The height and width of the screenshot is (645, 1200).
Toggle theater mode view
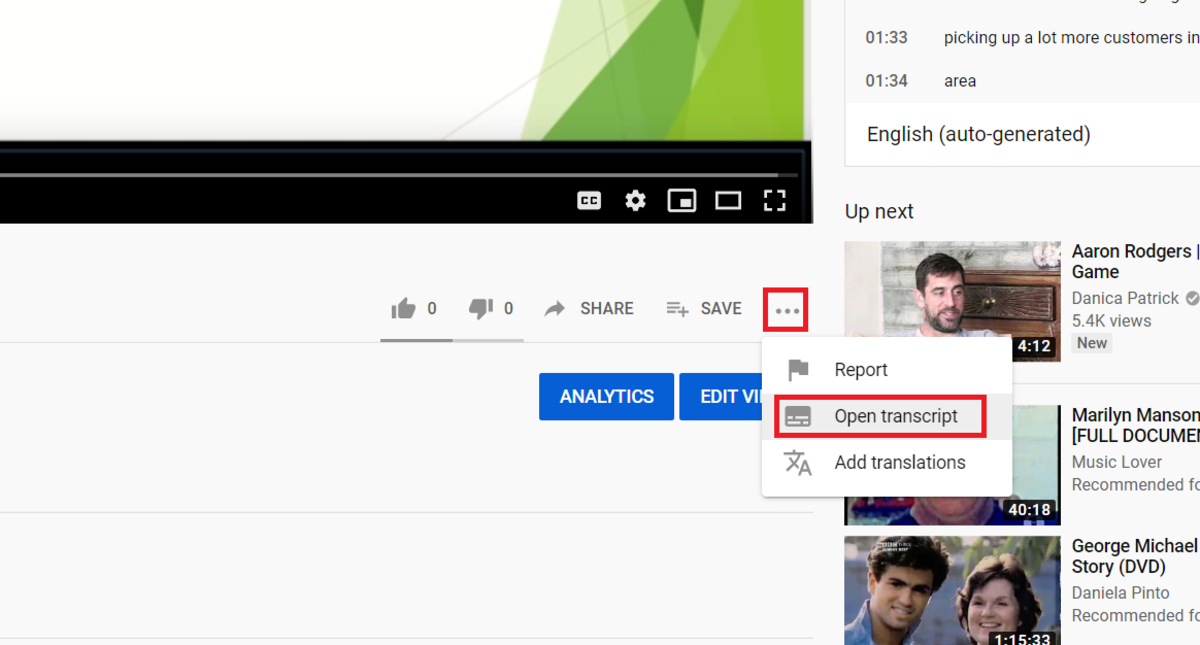click(x=728, y=201)
